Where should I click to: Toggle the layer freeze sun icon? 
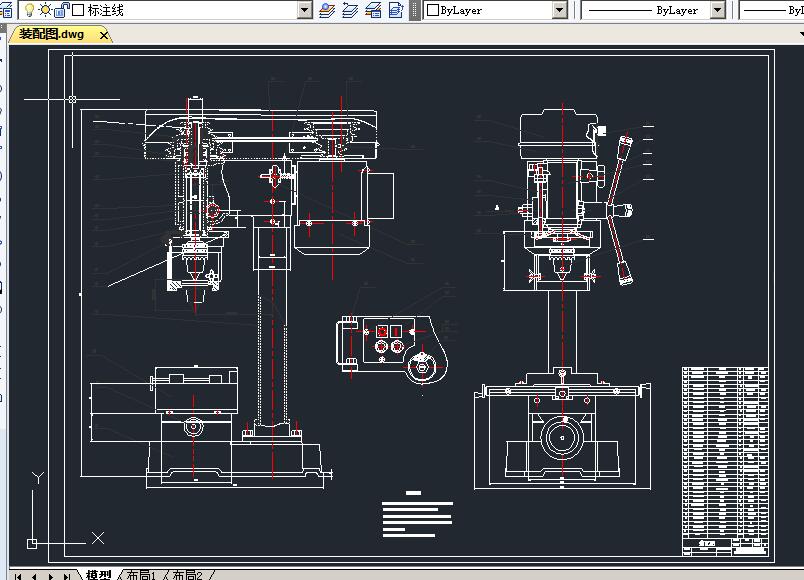45,10
